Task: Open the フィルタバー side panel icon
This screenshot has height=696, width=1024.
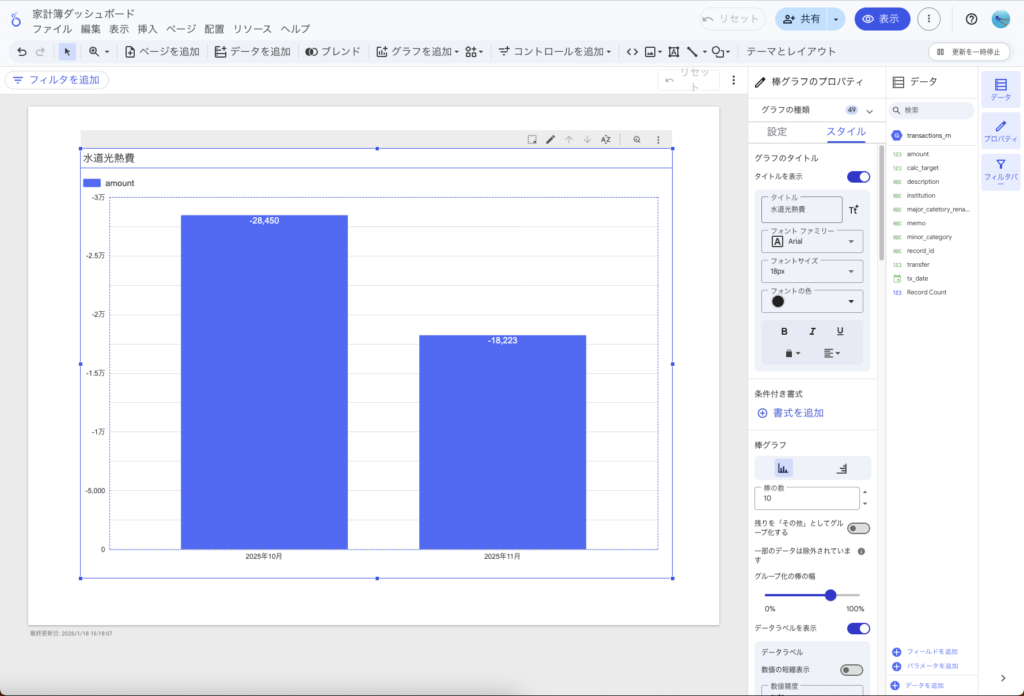Action: [1000, 170]
